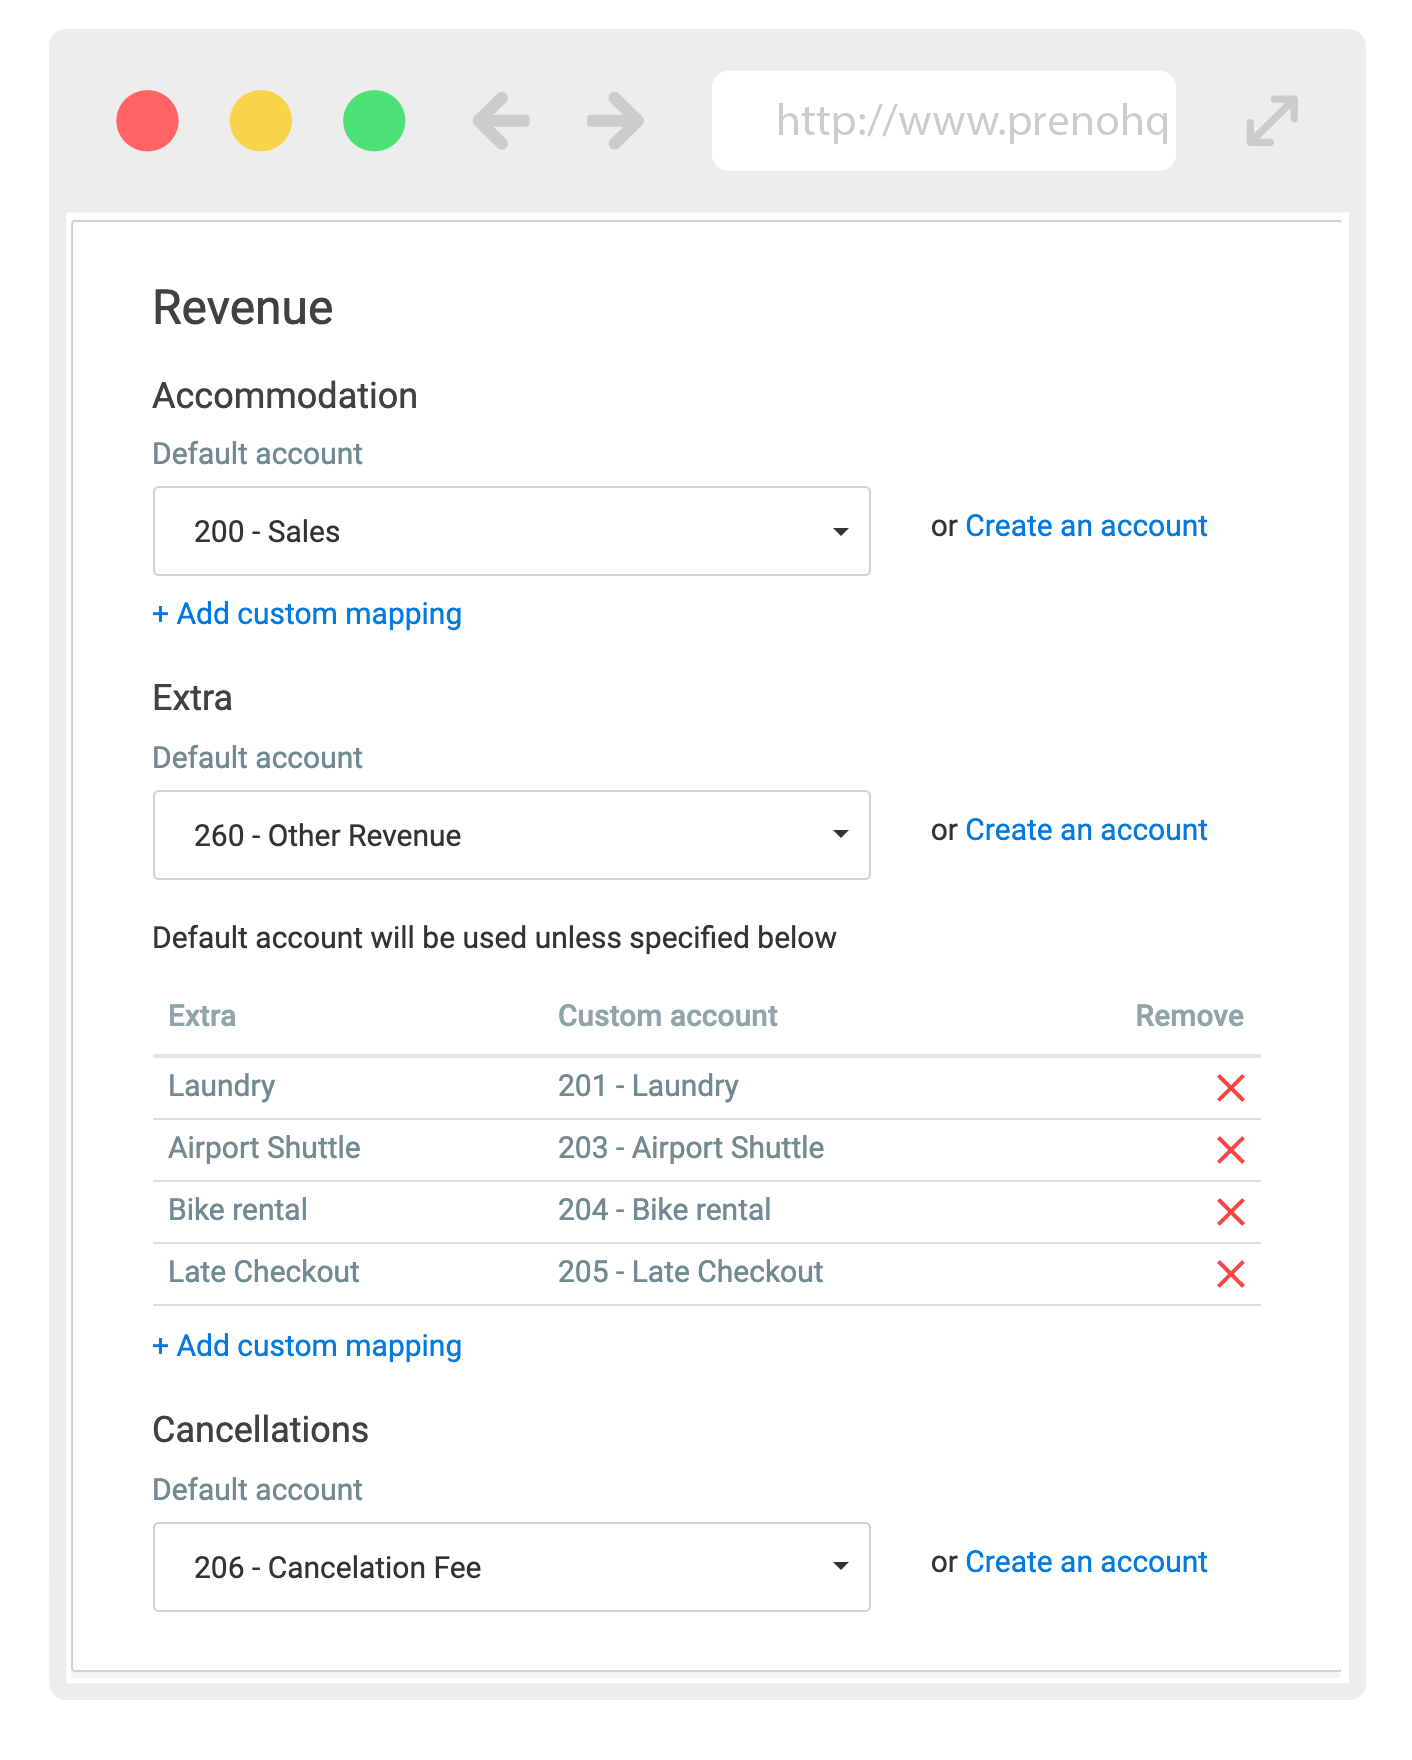
Task: Open the Extra 260 - Other Revenue dropdown
Action: [x=511, y=835]
